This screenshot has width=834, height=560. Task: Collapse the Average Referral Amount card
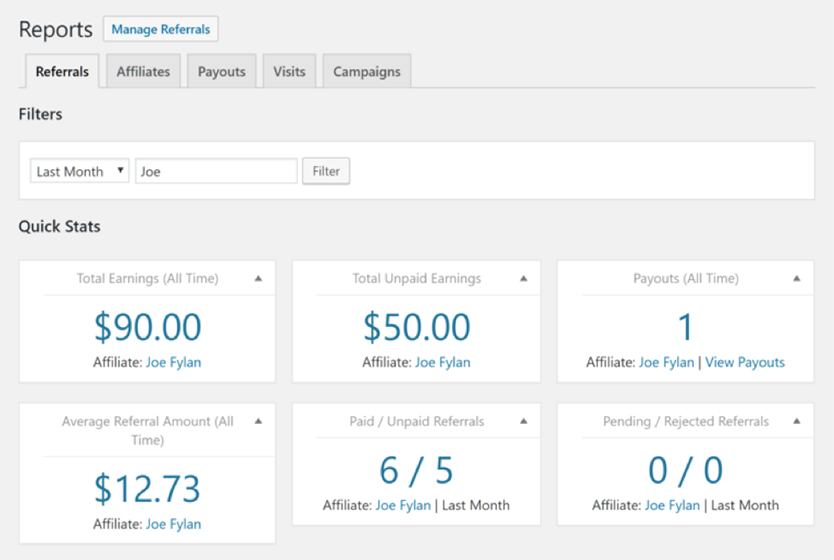point(258,422)
